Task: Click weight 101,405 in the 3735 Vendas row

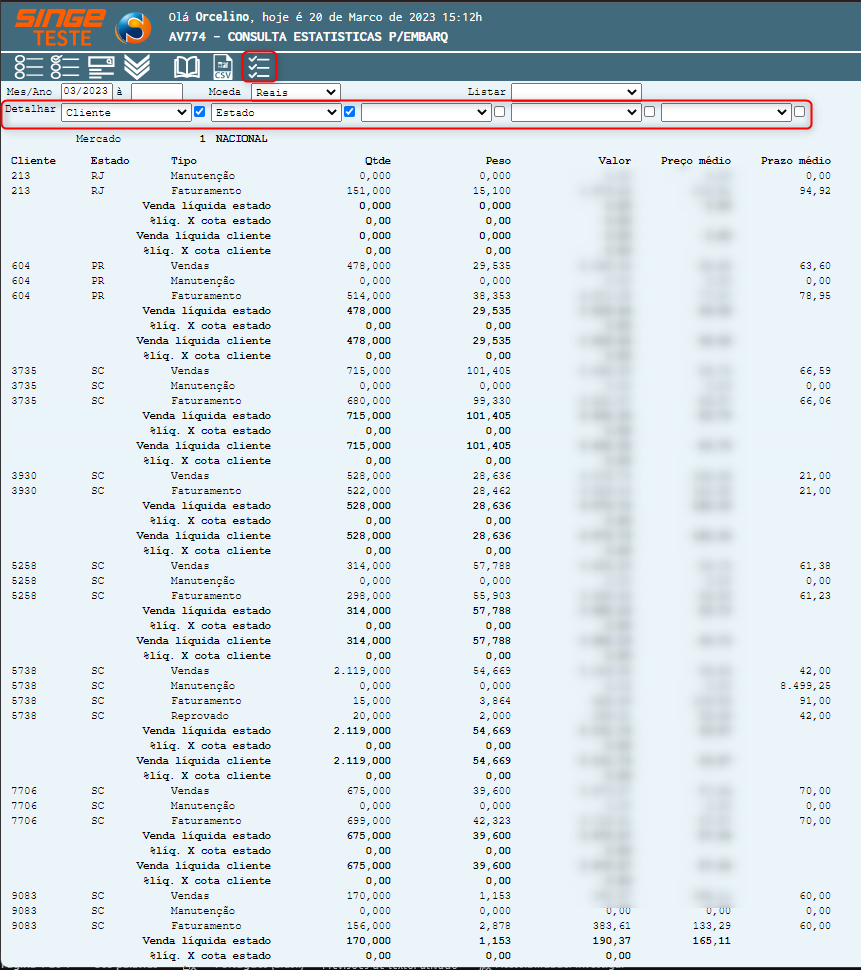Action: click(489, 371)
